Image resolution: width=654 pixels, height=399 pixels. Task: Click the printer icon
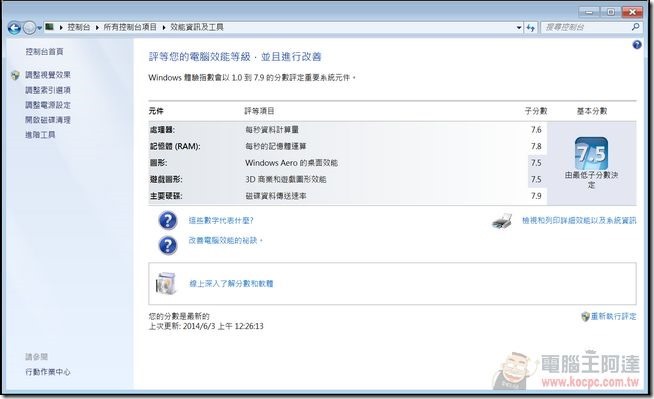[502, 221]
